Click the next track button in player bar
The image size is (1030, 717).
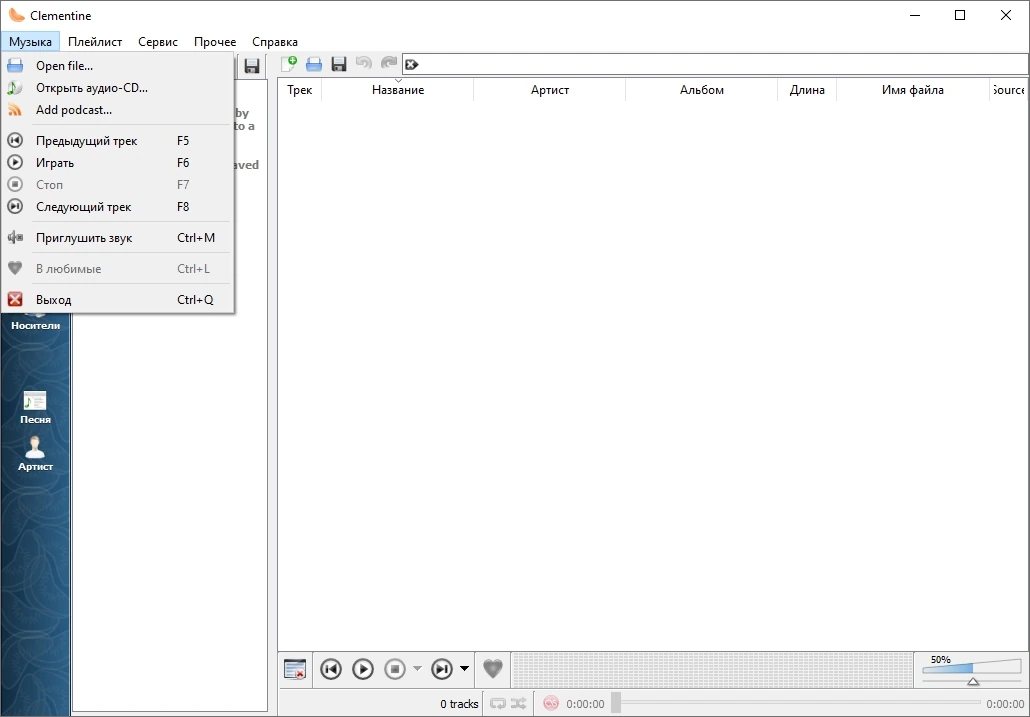coord(442,669)
